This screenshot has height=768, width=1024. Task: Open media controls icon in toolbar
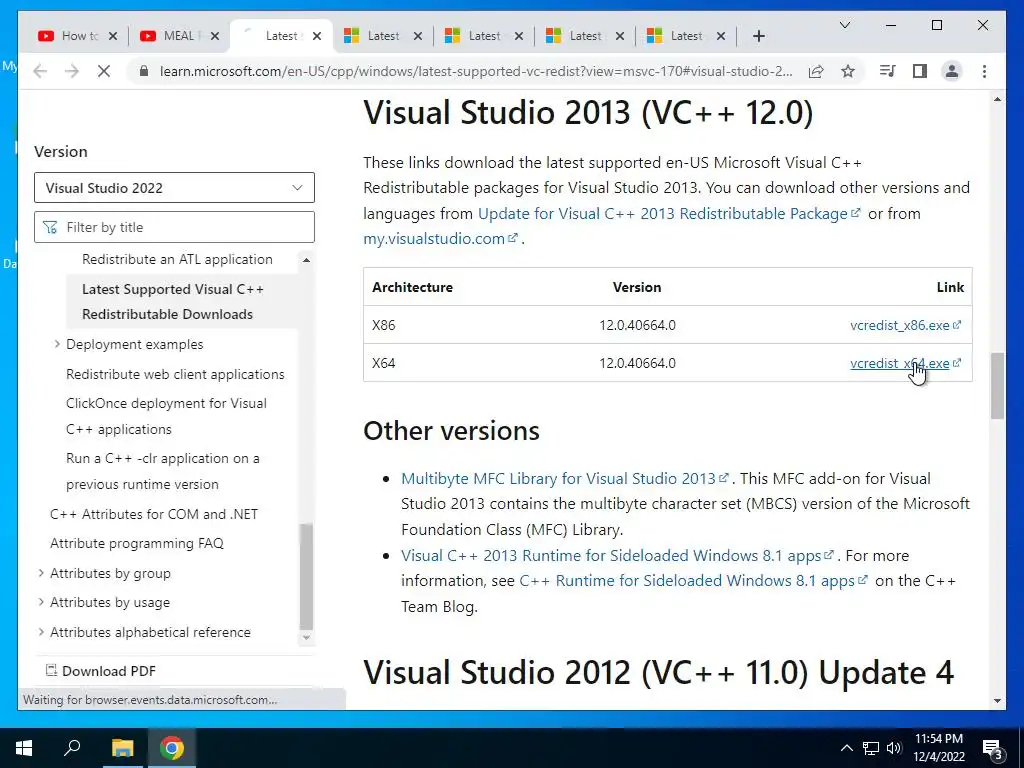pos(888,71)
